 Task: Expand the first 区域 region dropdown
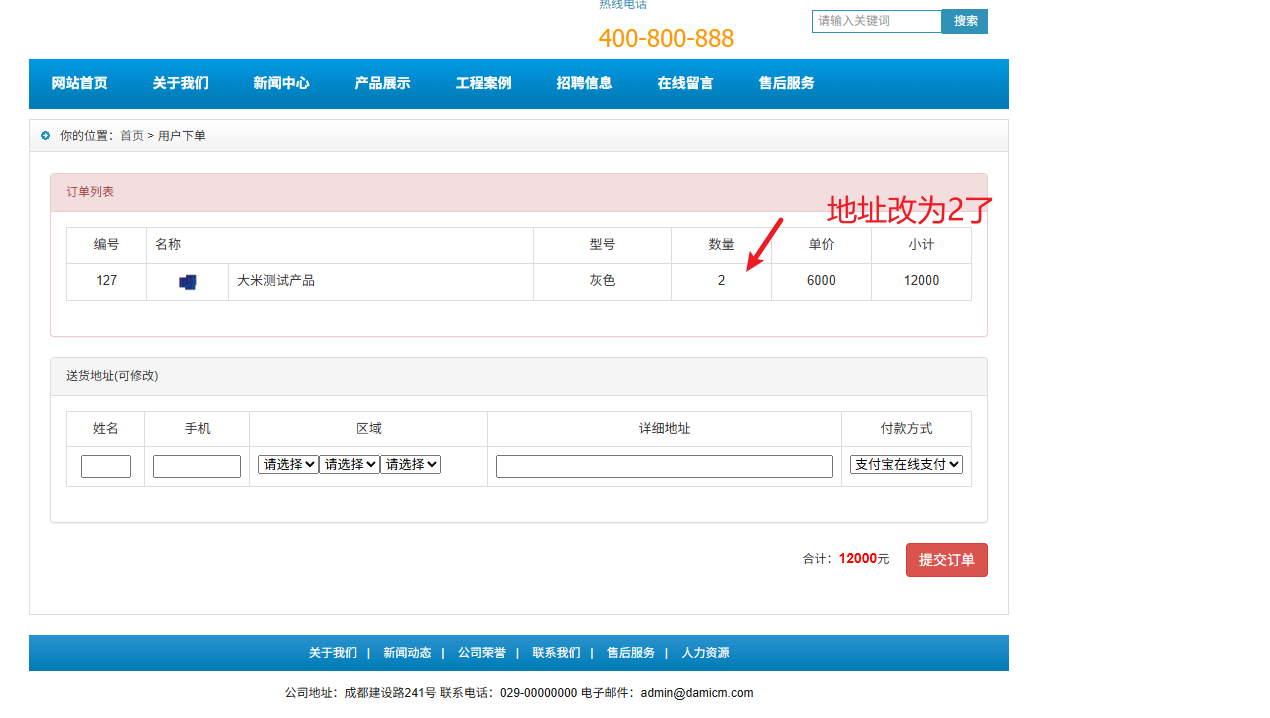click(288, 465)
